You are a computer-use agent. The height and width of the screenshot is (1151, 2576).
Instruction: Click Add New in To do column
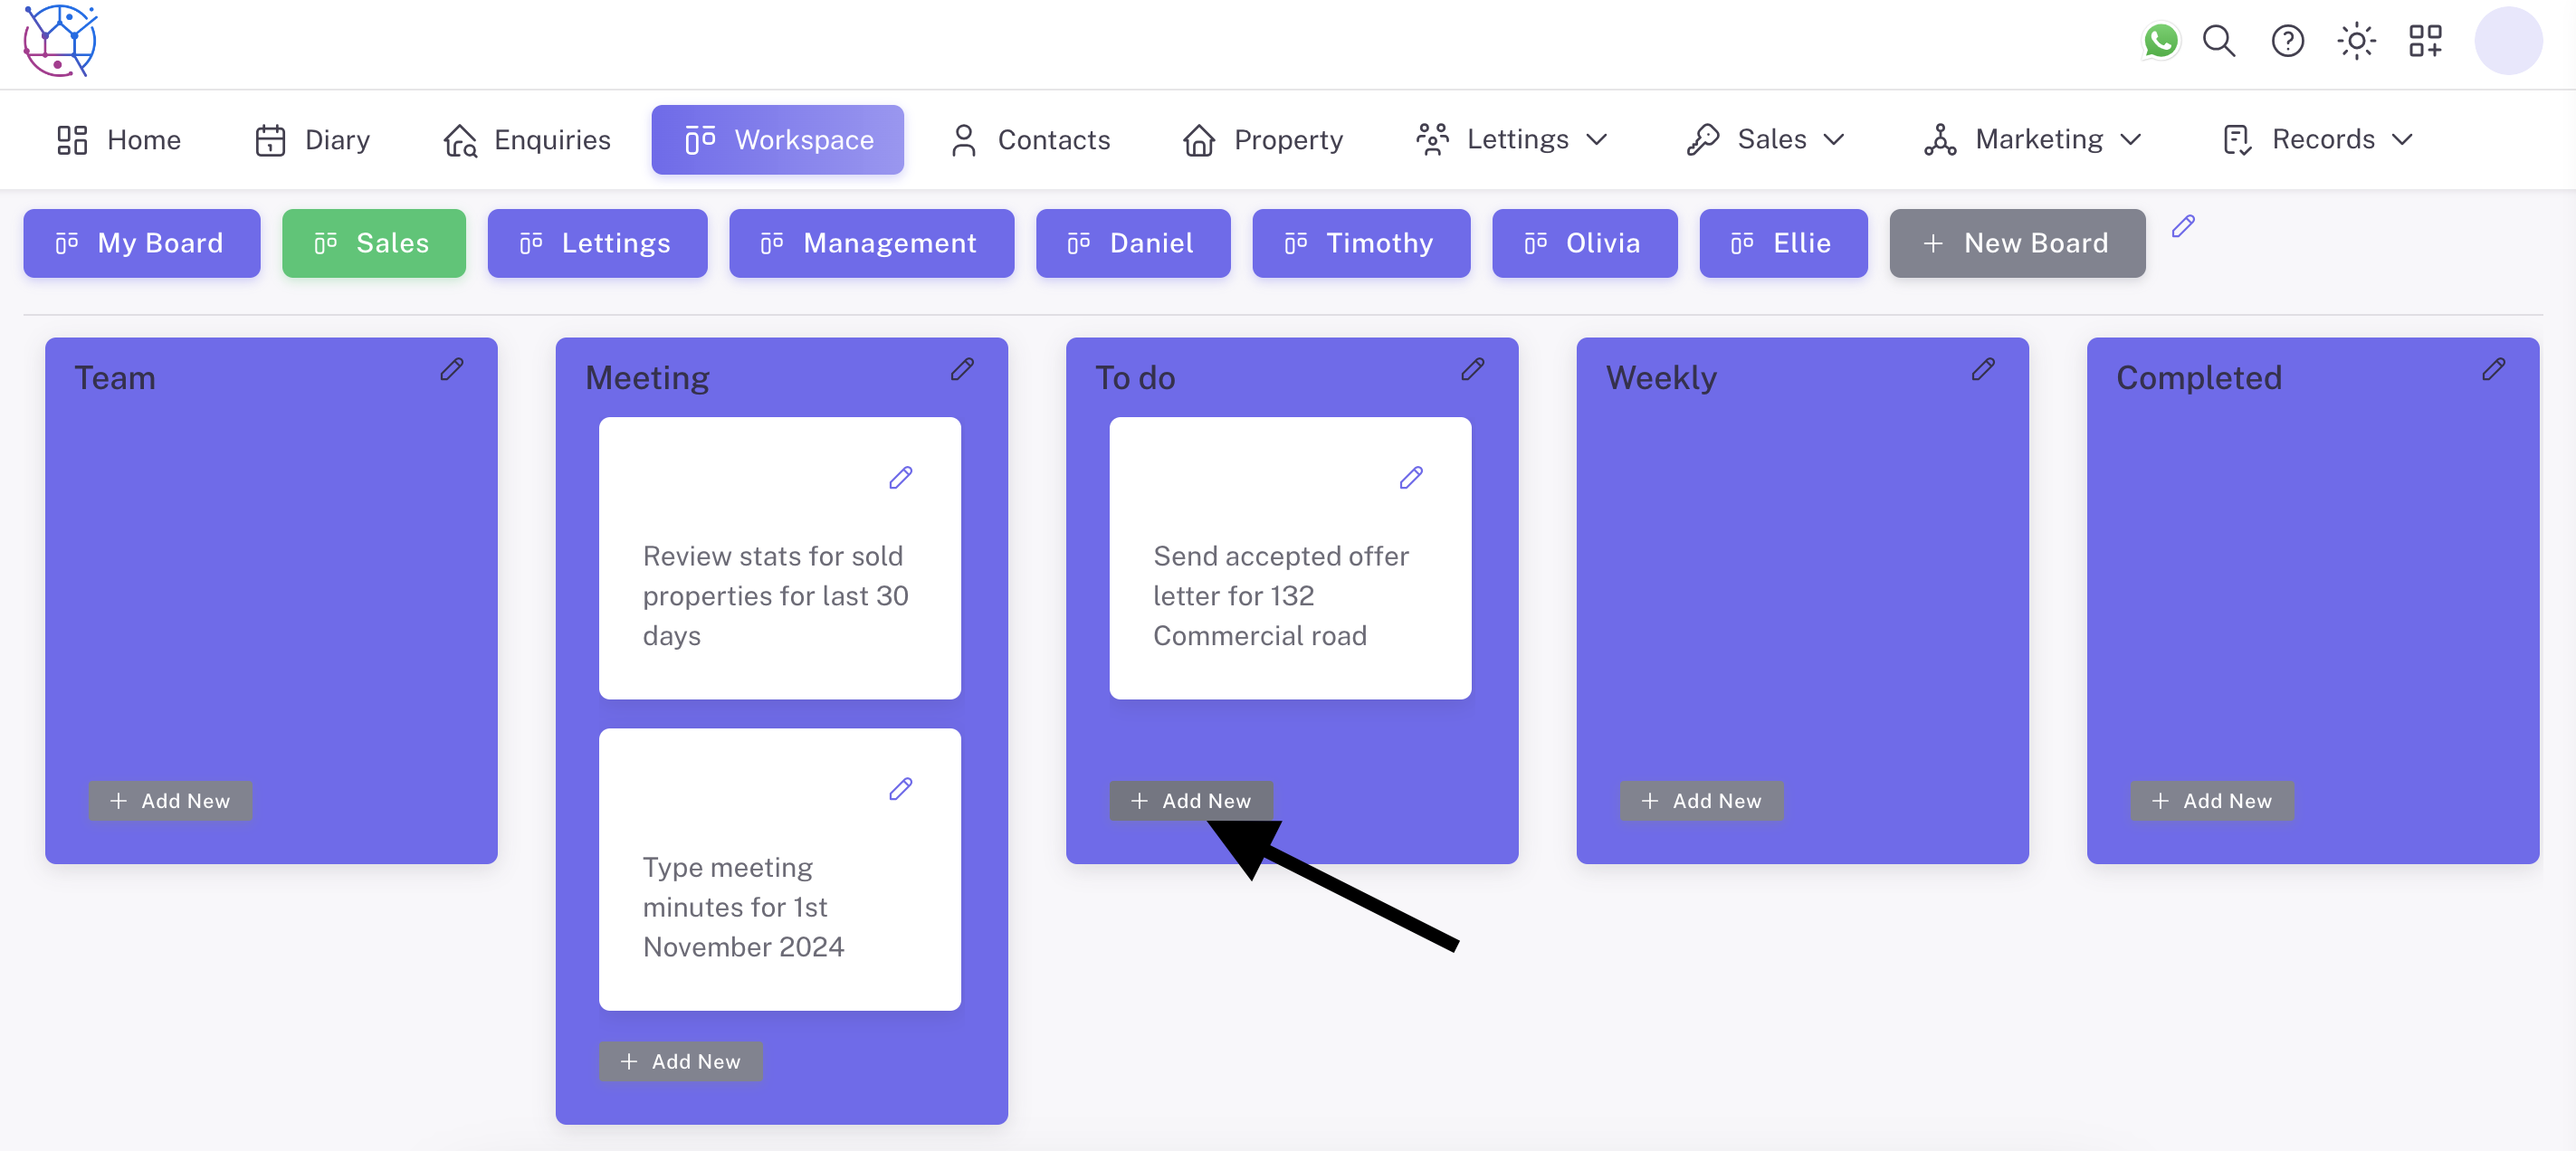pos(1191,801)
